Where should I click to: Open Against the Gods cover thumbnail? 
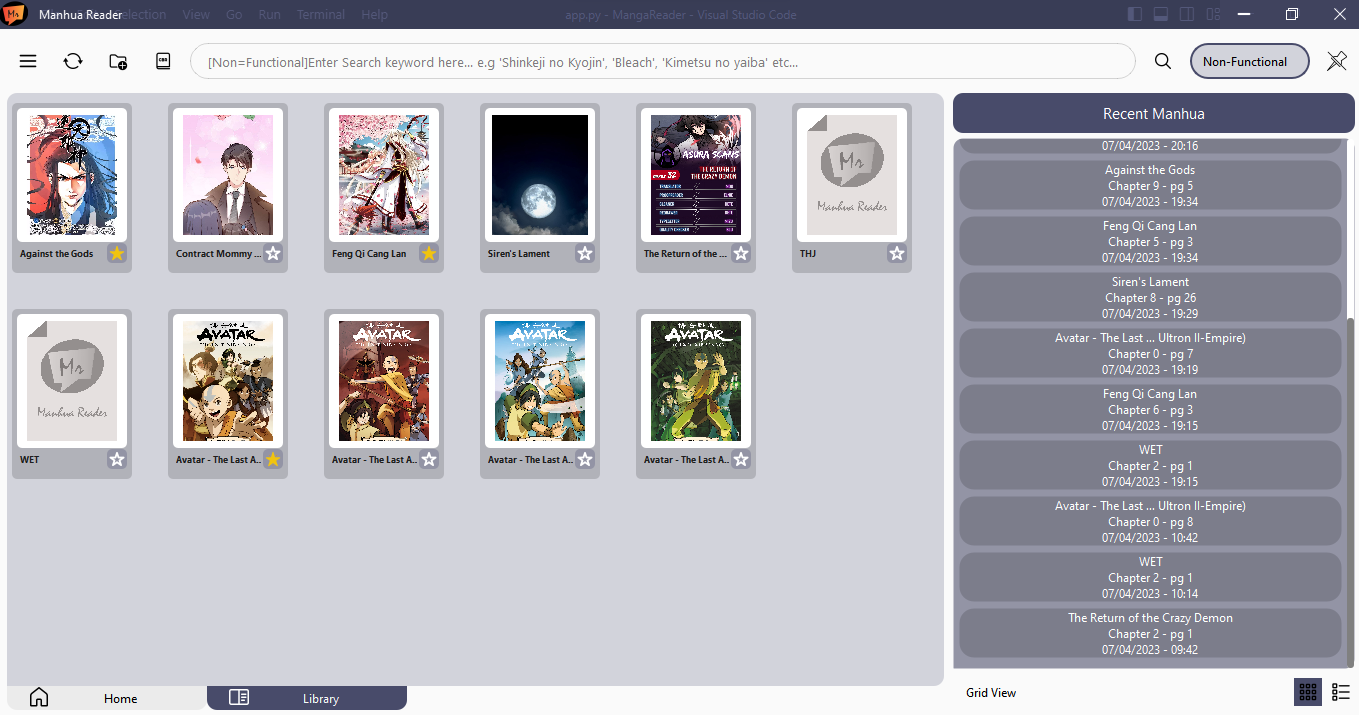click(72, 175)
